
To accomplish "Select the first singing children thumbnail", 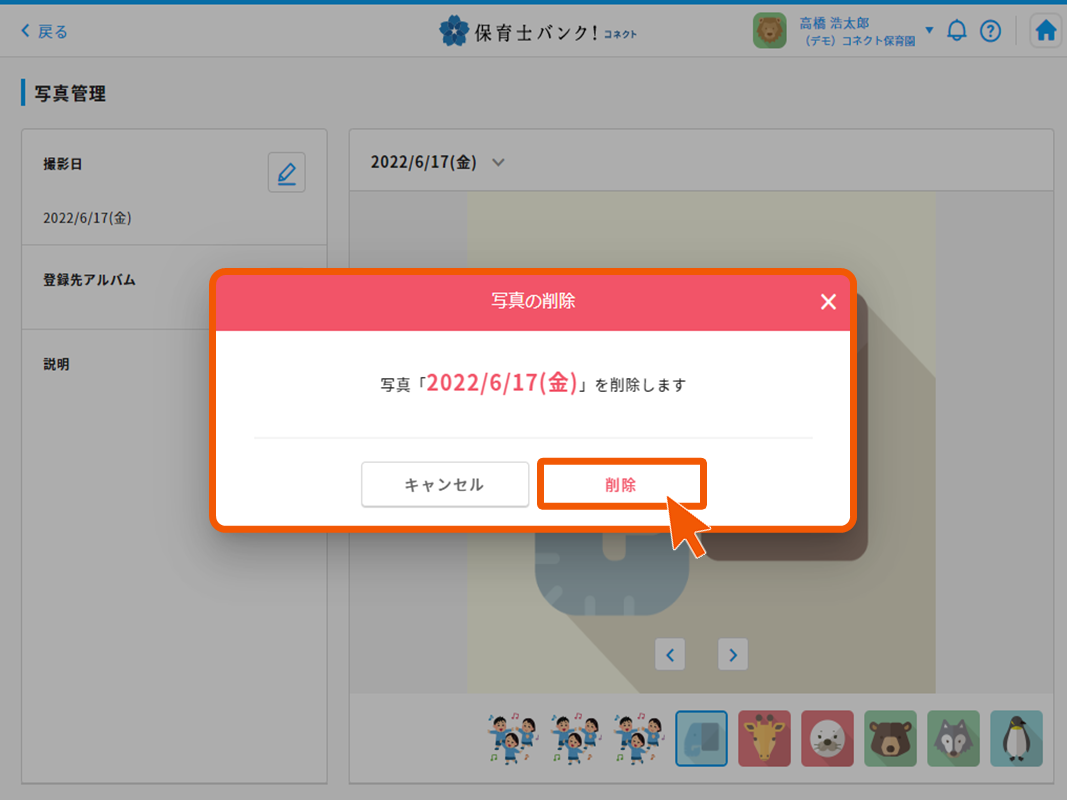I will click(x=512, y=738).
